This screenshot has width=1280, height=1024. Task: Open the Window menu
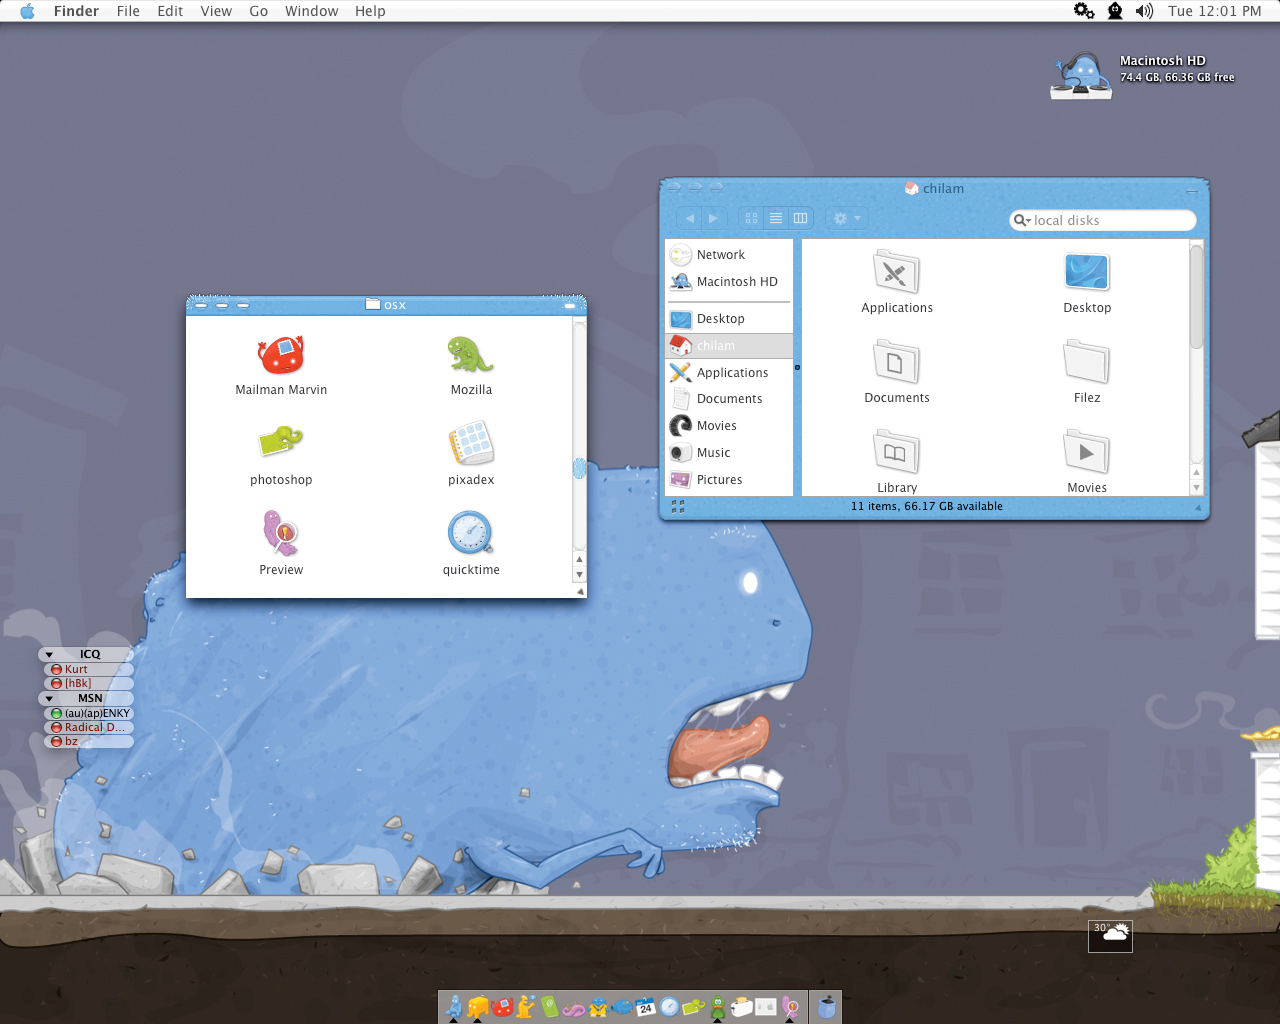point(311,11)
